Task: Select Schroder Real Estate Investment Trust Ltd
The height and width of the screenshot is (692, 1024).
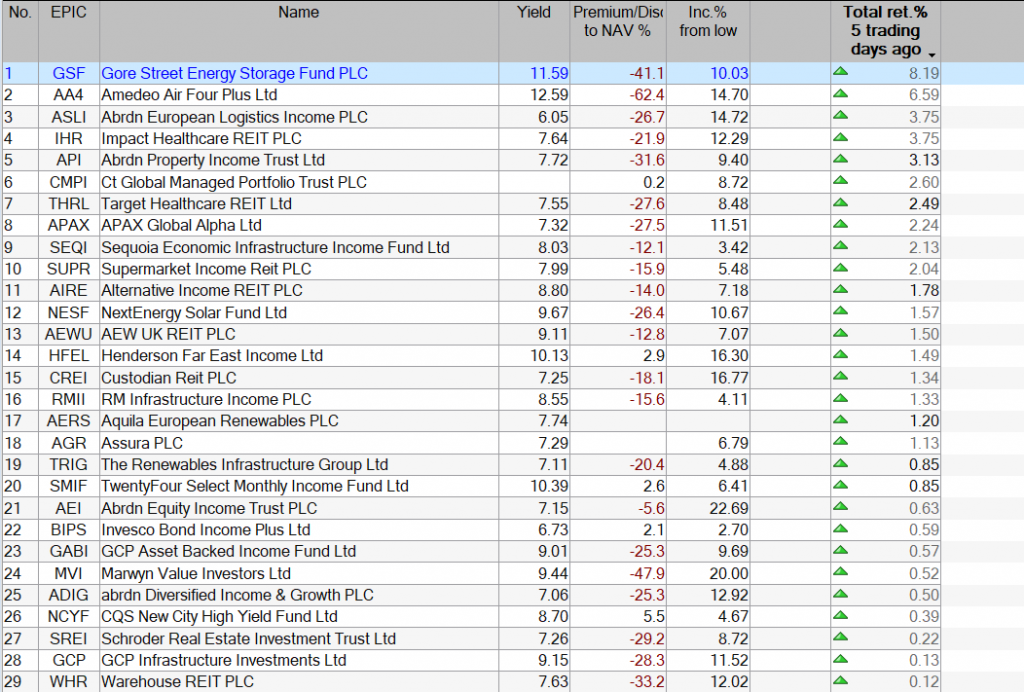Action: [x=249, y=639]
